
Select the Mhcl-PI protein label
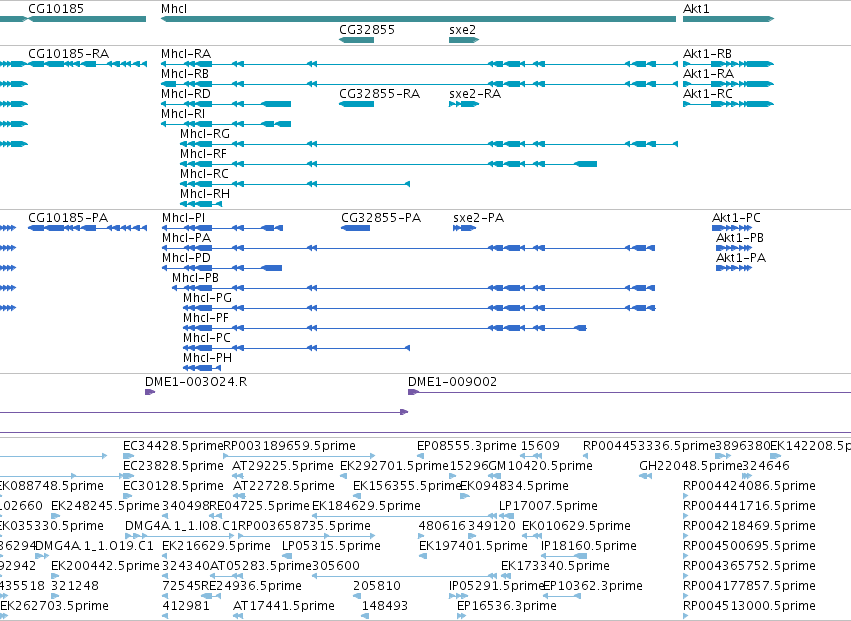183,218
